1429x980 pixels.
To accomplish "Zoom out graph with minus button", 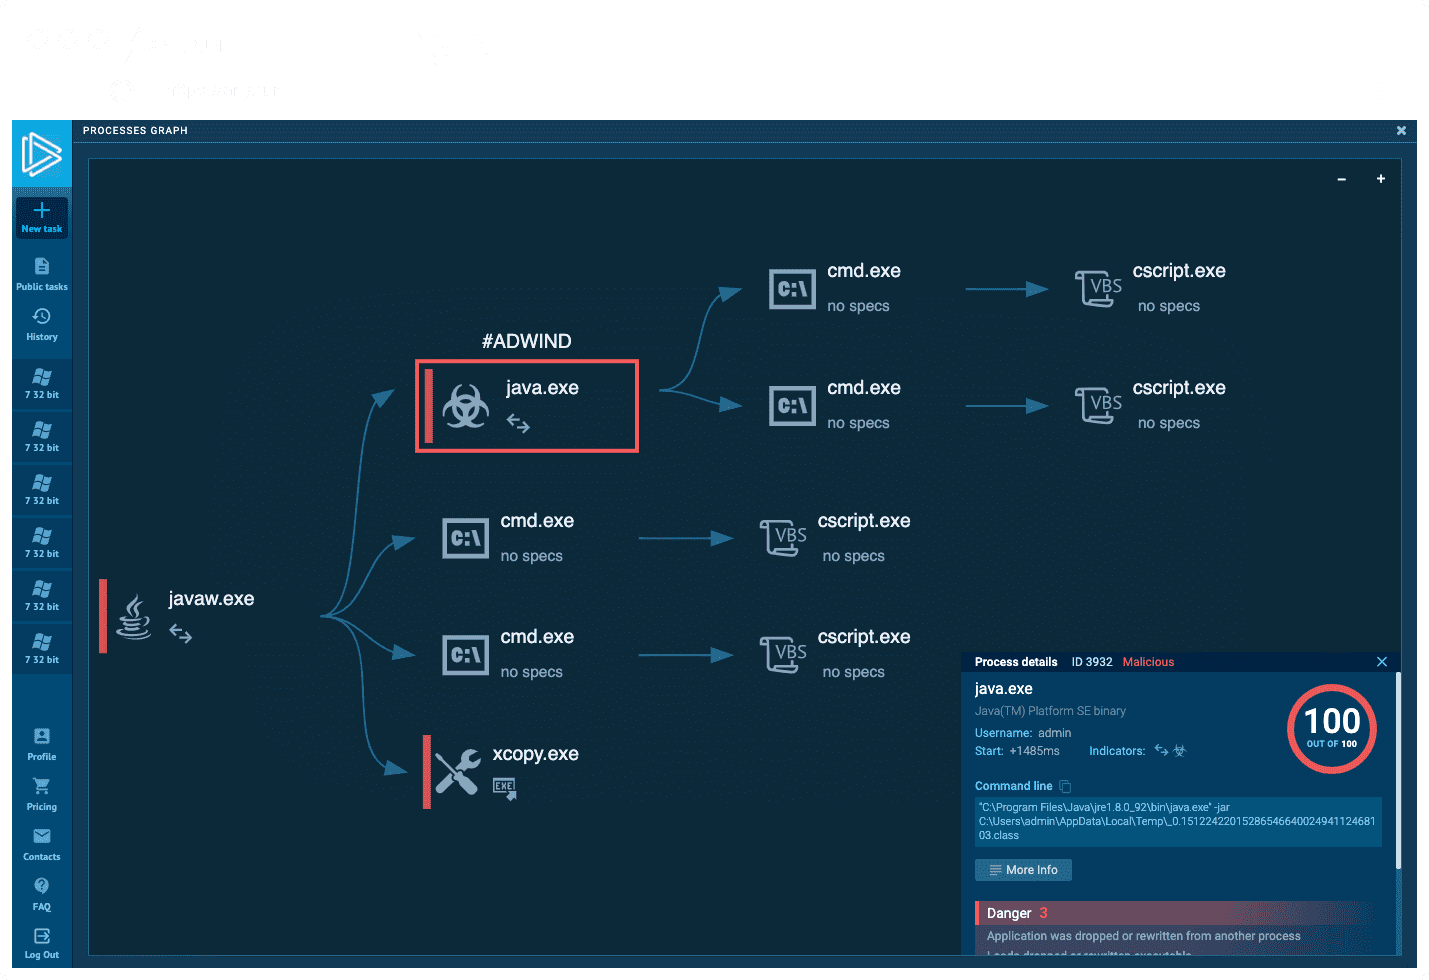I will click(1342, 179).
